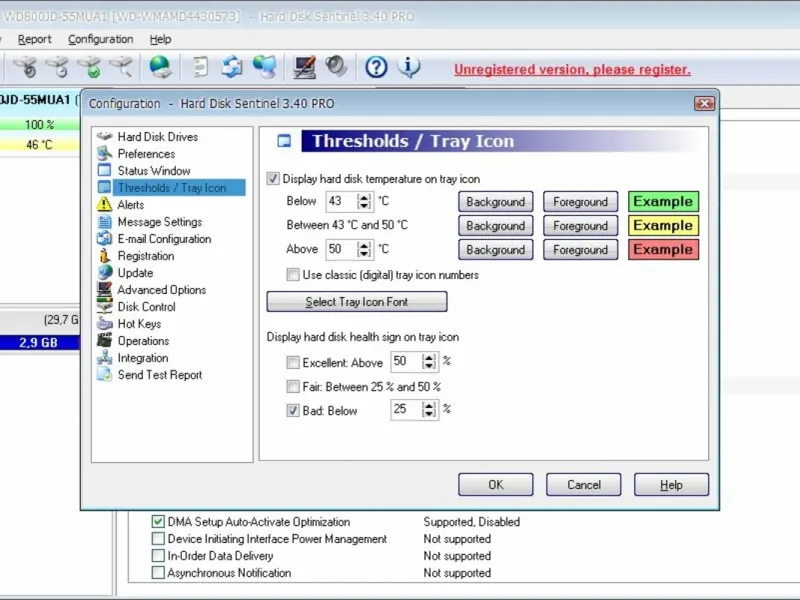Click Background button for Between 43 and 50 row
The image size is (800, 600).
point(495,226)
